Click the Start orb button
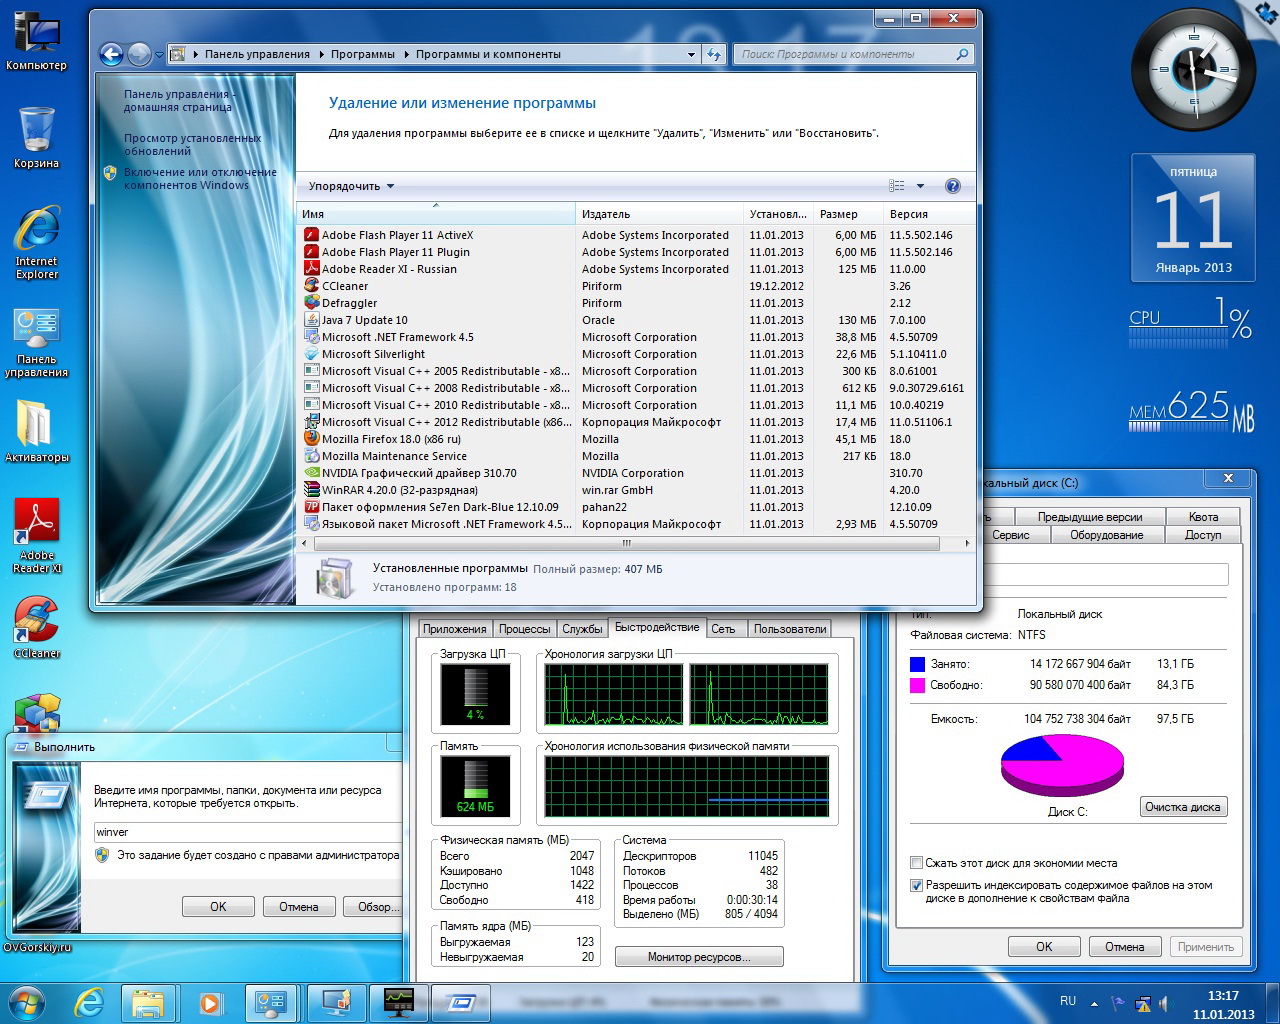This screenshot has height=1024, width=1280. pyautogui.click(x=27, y=1002)
